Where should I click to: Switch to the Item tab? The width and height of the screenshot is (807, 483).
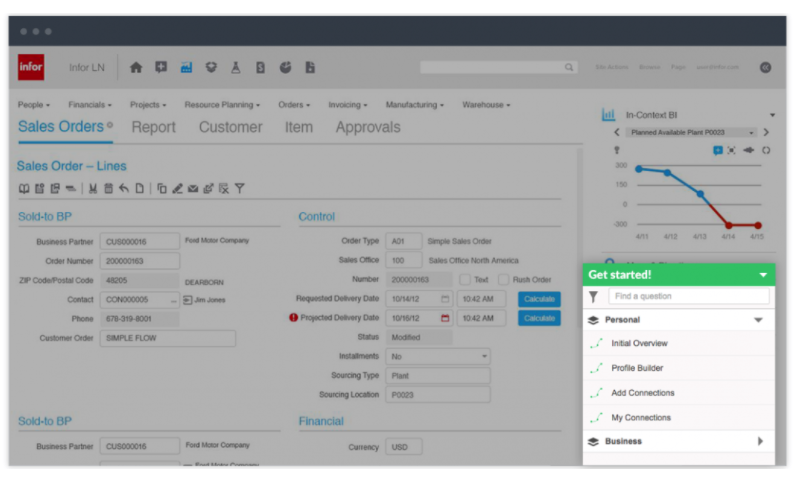pyautogui.click(x=299, y=127)
